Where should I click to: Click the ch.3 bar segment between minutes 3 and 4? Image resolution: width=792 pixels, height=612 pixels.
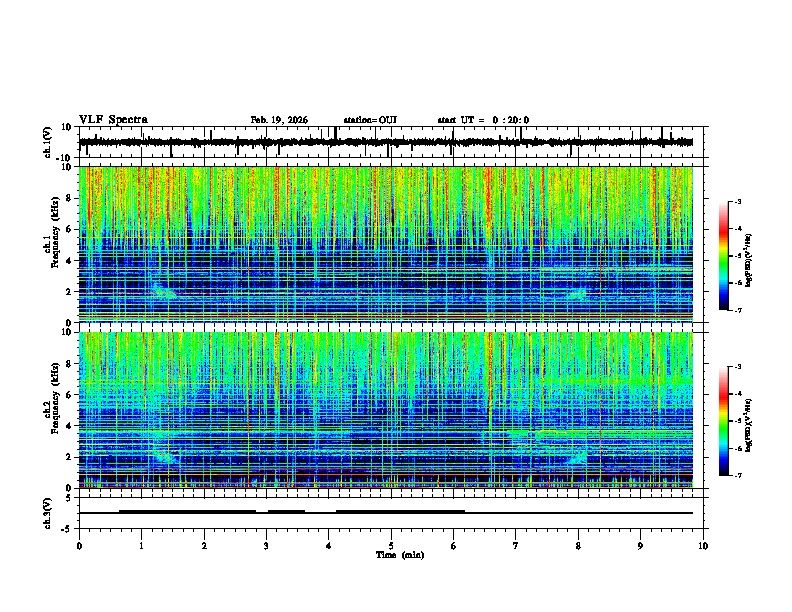pos(286,512)
